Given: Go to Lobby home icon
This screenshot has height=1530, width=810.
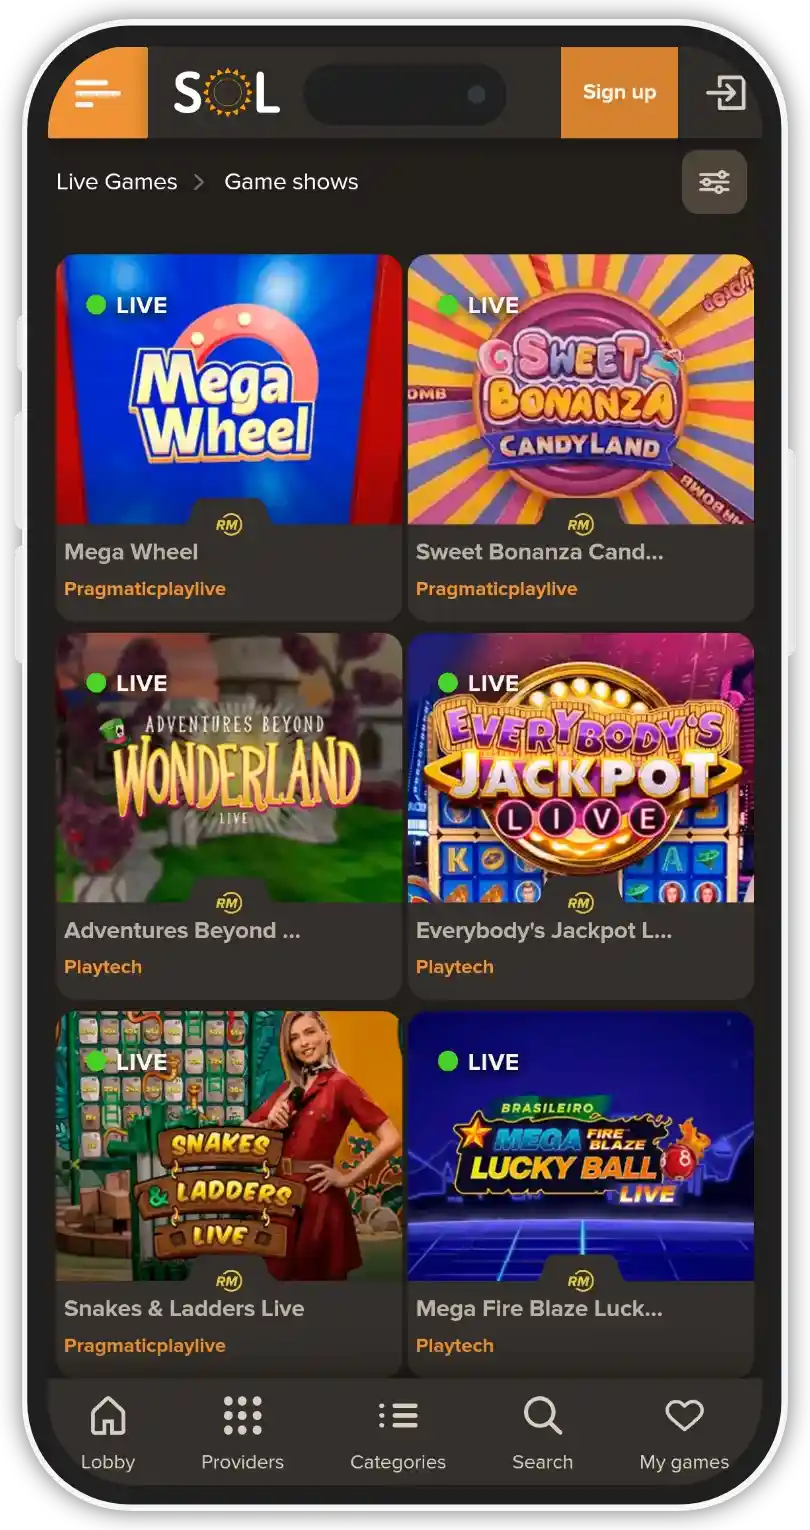Looking at the screenshot, I should coord(108,1416).
